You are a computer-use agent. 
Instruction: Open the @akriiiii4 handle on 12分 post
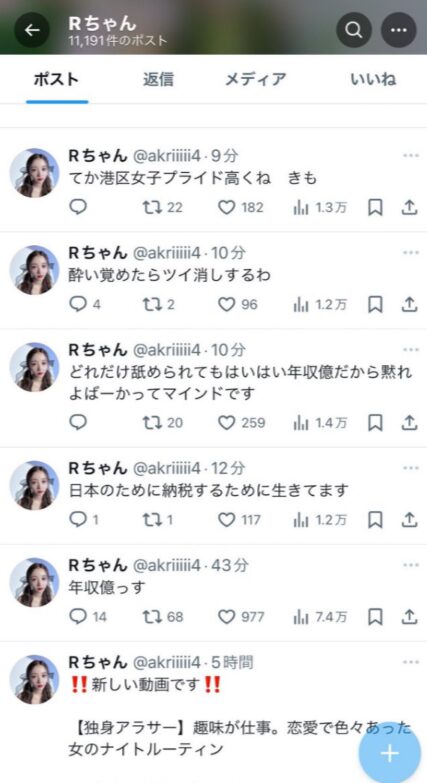(166, 468)
